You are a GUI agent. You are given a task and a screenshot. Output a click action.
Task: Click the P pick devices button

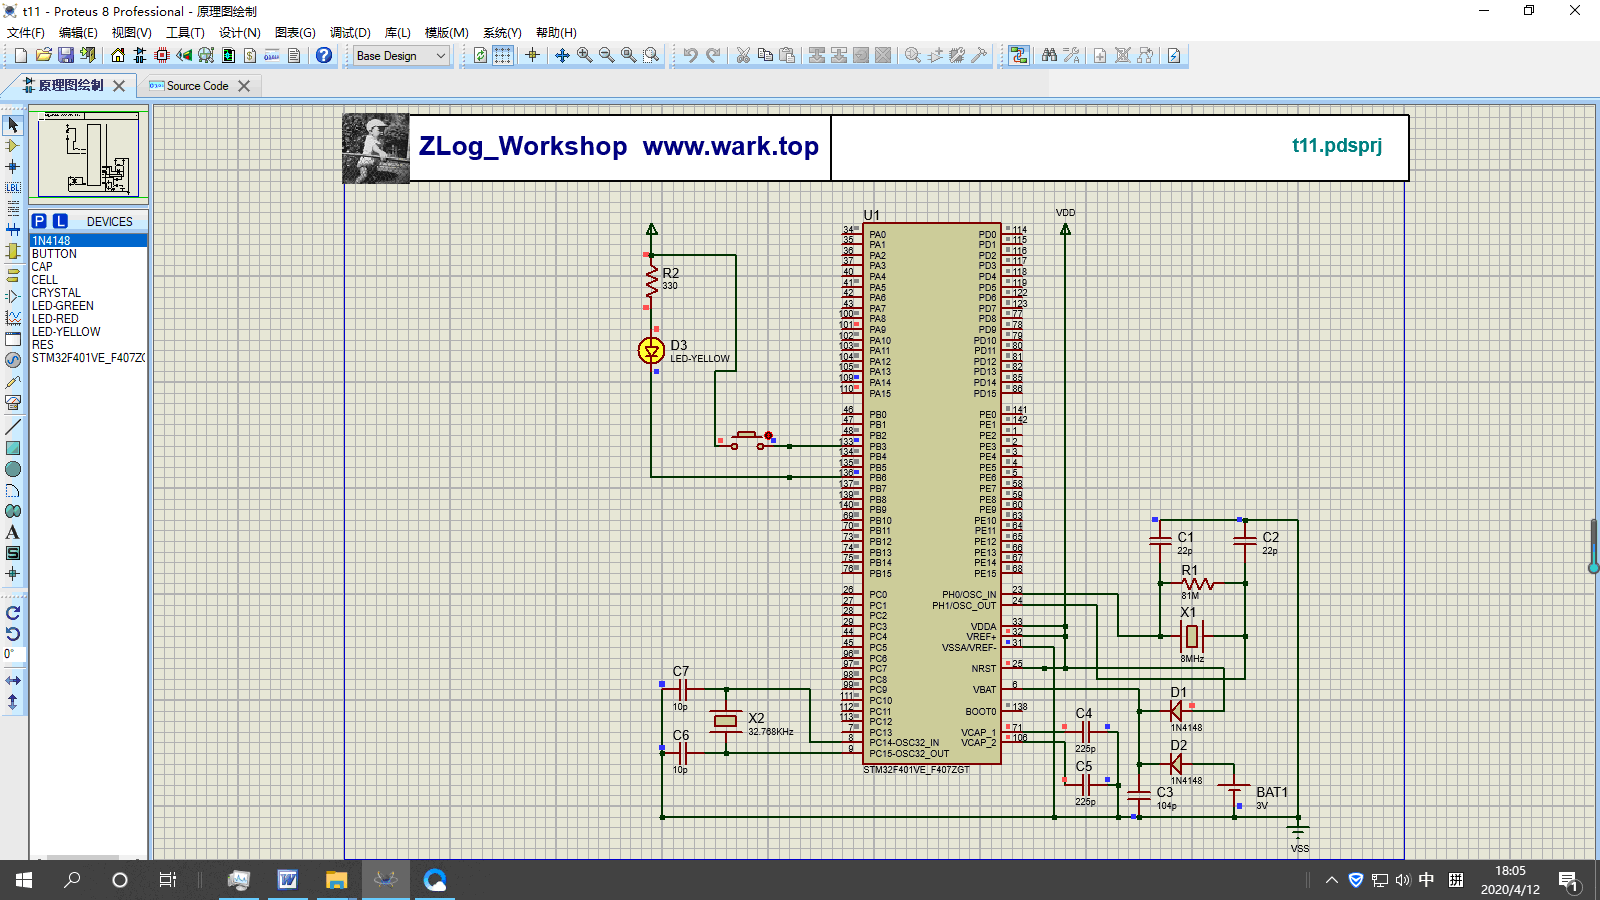(39, 221)
